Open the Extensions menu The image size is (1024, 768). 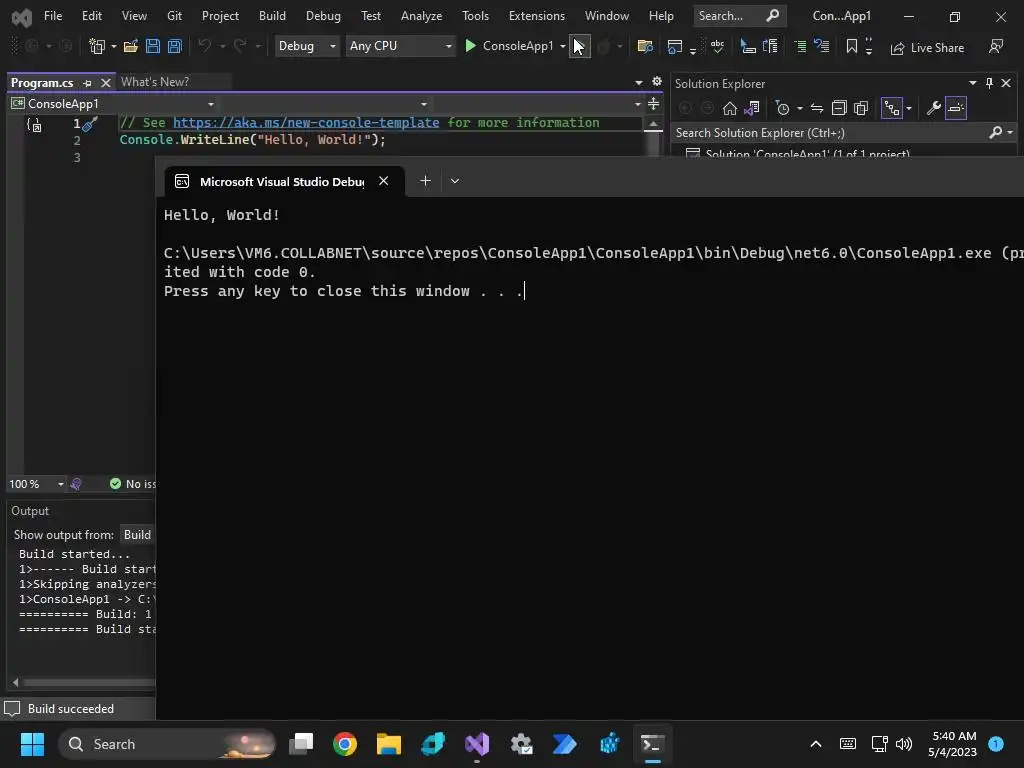pyautogui.click(x=537, y=16)
